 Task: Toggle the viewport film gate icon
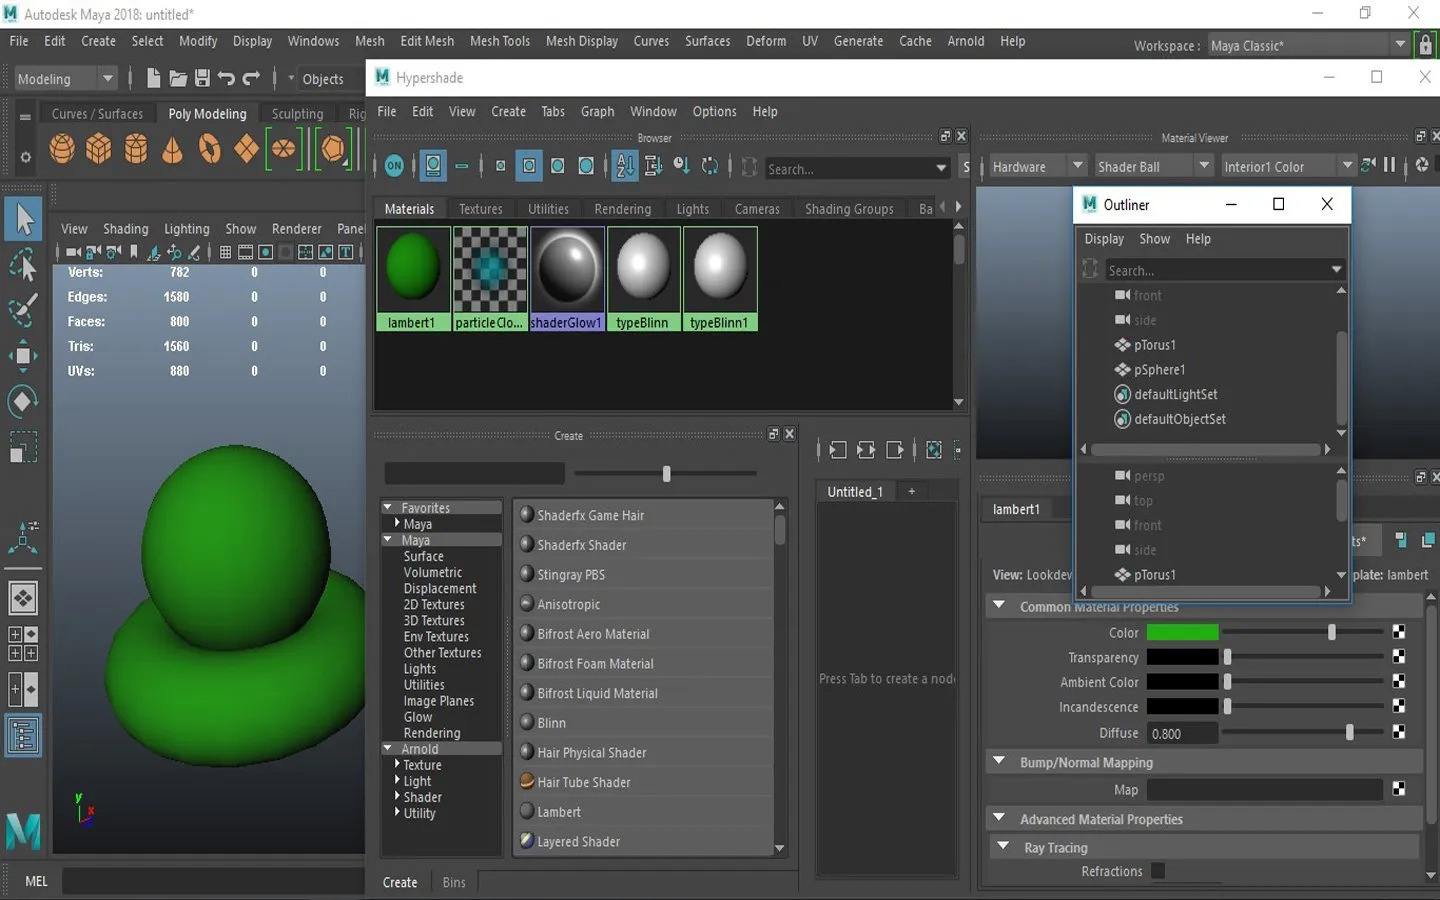[245, 252]
